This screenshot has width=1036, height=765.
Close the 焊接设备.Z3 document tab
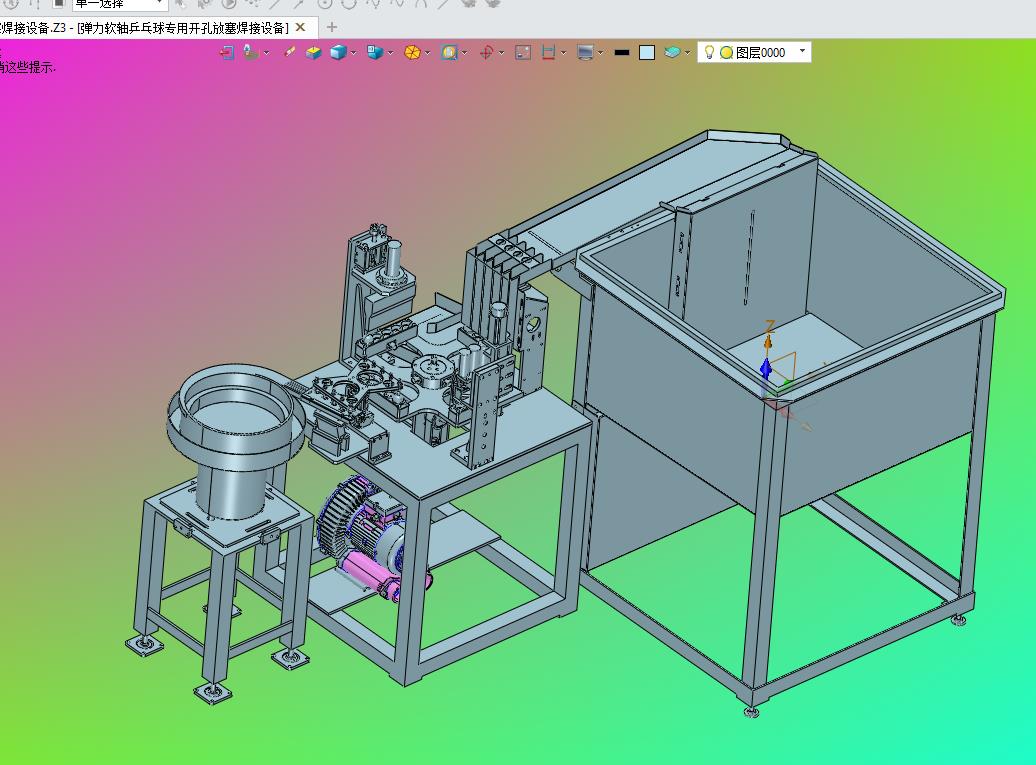click(301, 27)
